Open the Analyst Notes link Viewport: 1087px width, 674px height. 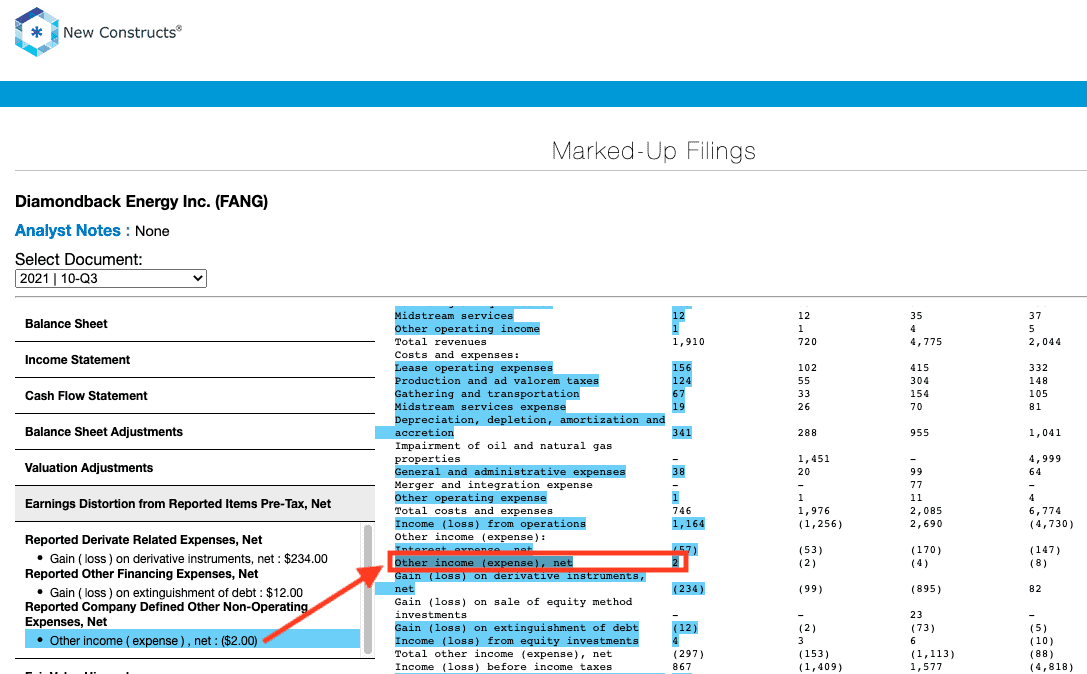(x=68, y=231)
